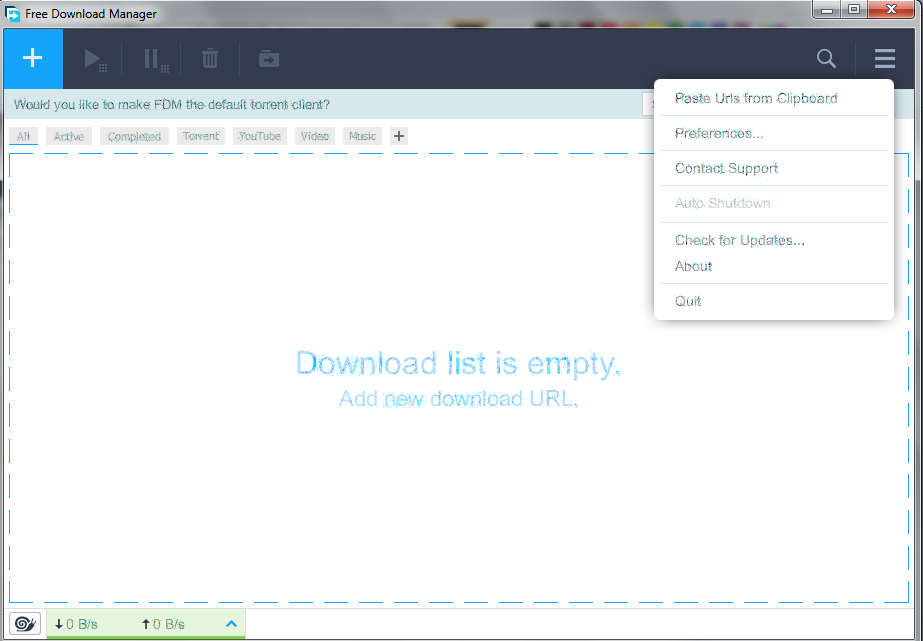Click the blue plus Add download button
Screen dimensions: 923x641
(x=33, y=58)
